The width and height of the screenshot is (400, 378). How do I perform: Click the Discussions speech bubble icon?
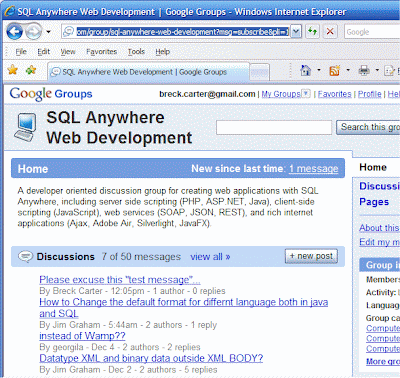pyautogui.click(x=25, y=256)
